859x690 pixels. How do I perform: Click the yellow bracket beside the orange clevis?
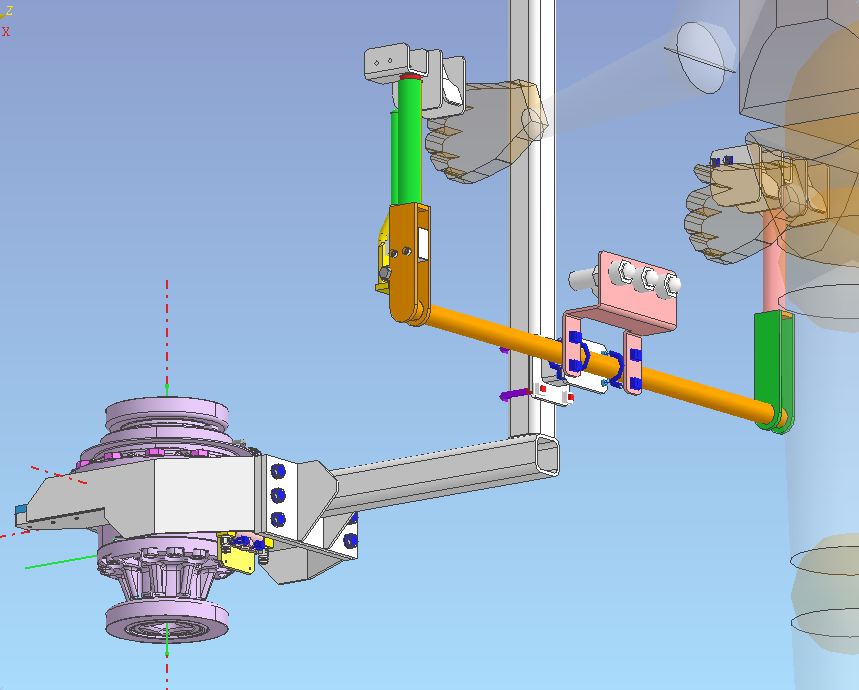pyautogui.click(x=383, y=260)
